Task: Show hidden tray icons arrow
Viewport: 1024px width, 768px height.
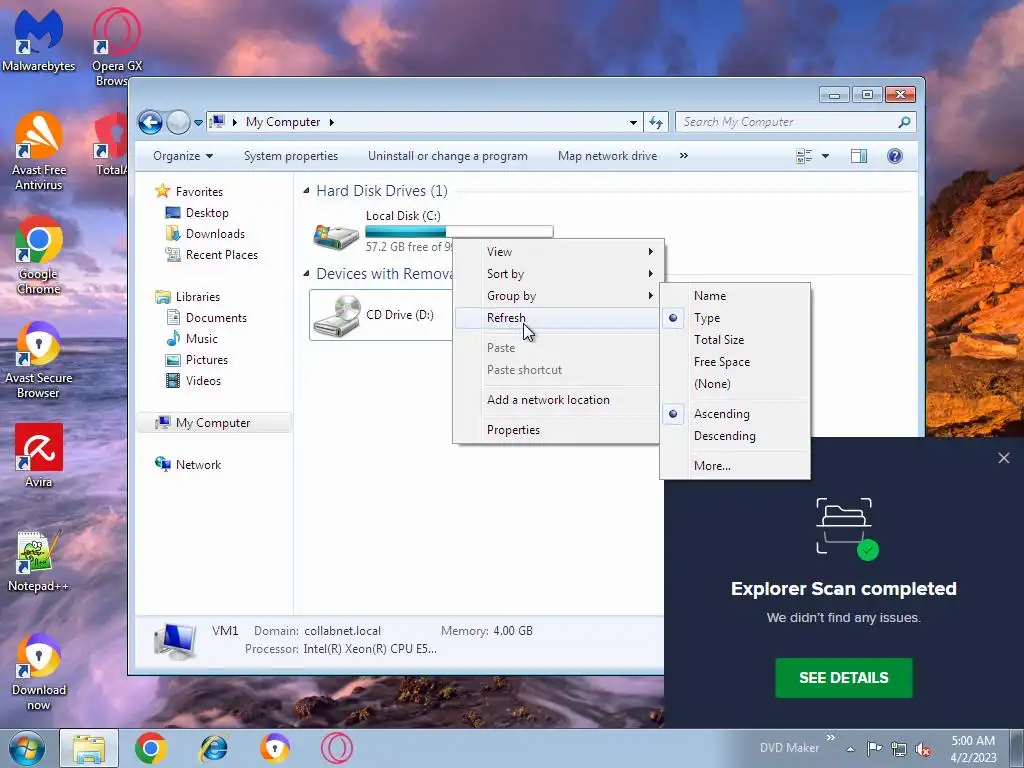Action: click(850, 749)
